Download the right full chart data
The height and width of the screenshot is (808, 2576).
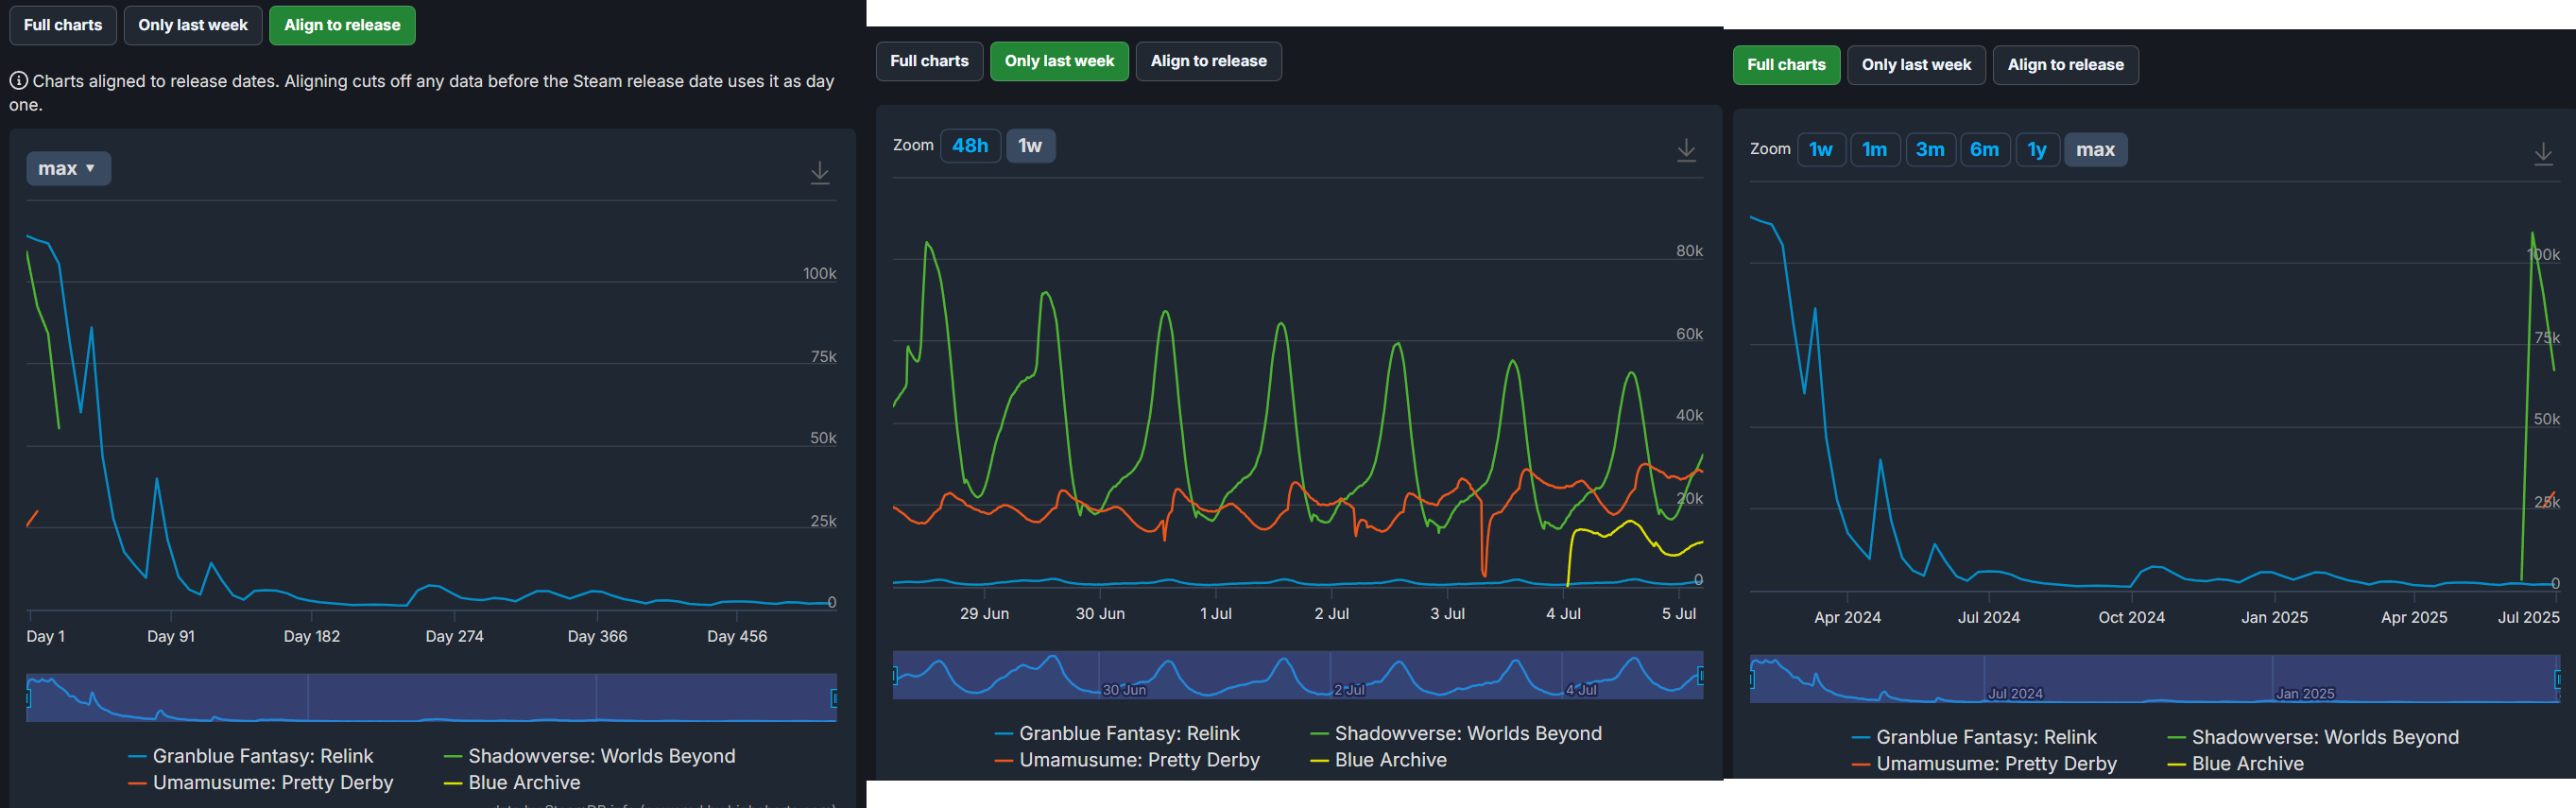click(2543, 153)
